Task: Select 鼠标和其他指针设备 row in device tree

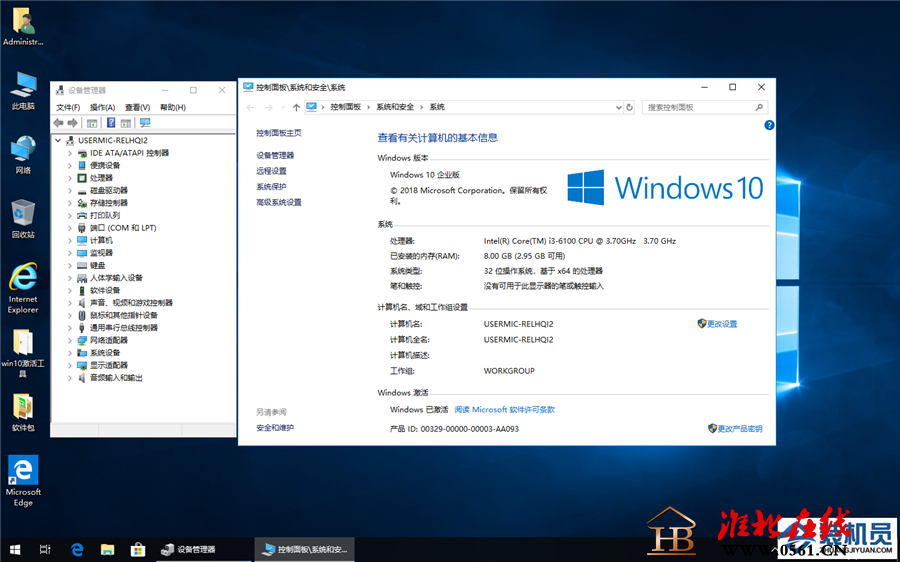Action: [x=118, y=315]
